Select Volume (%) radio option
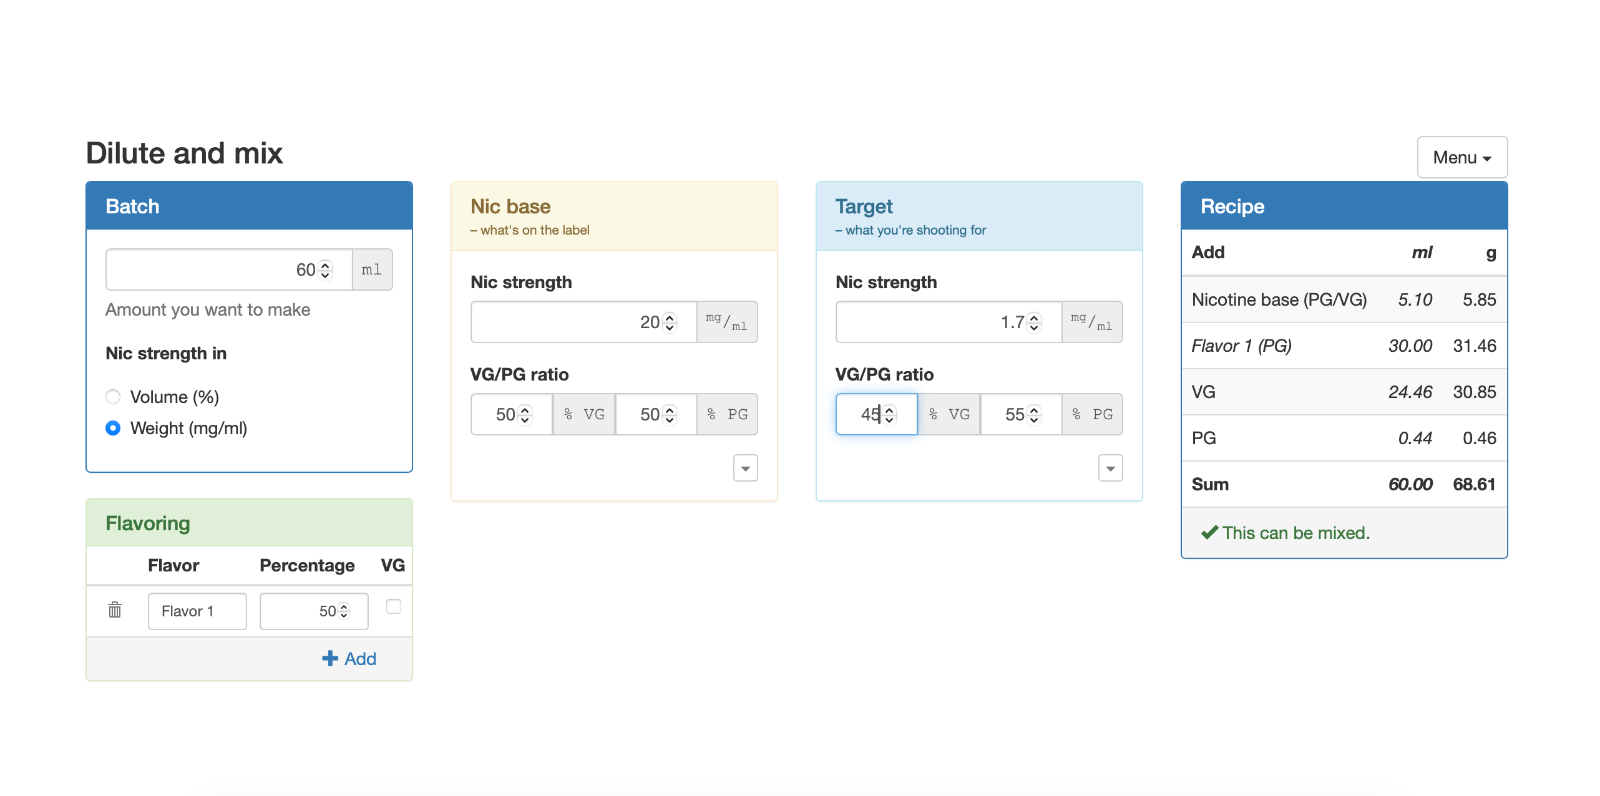 (113, 397)
